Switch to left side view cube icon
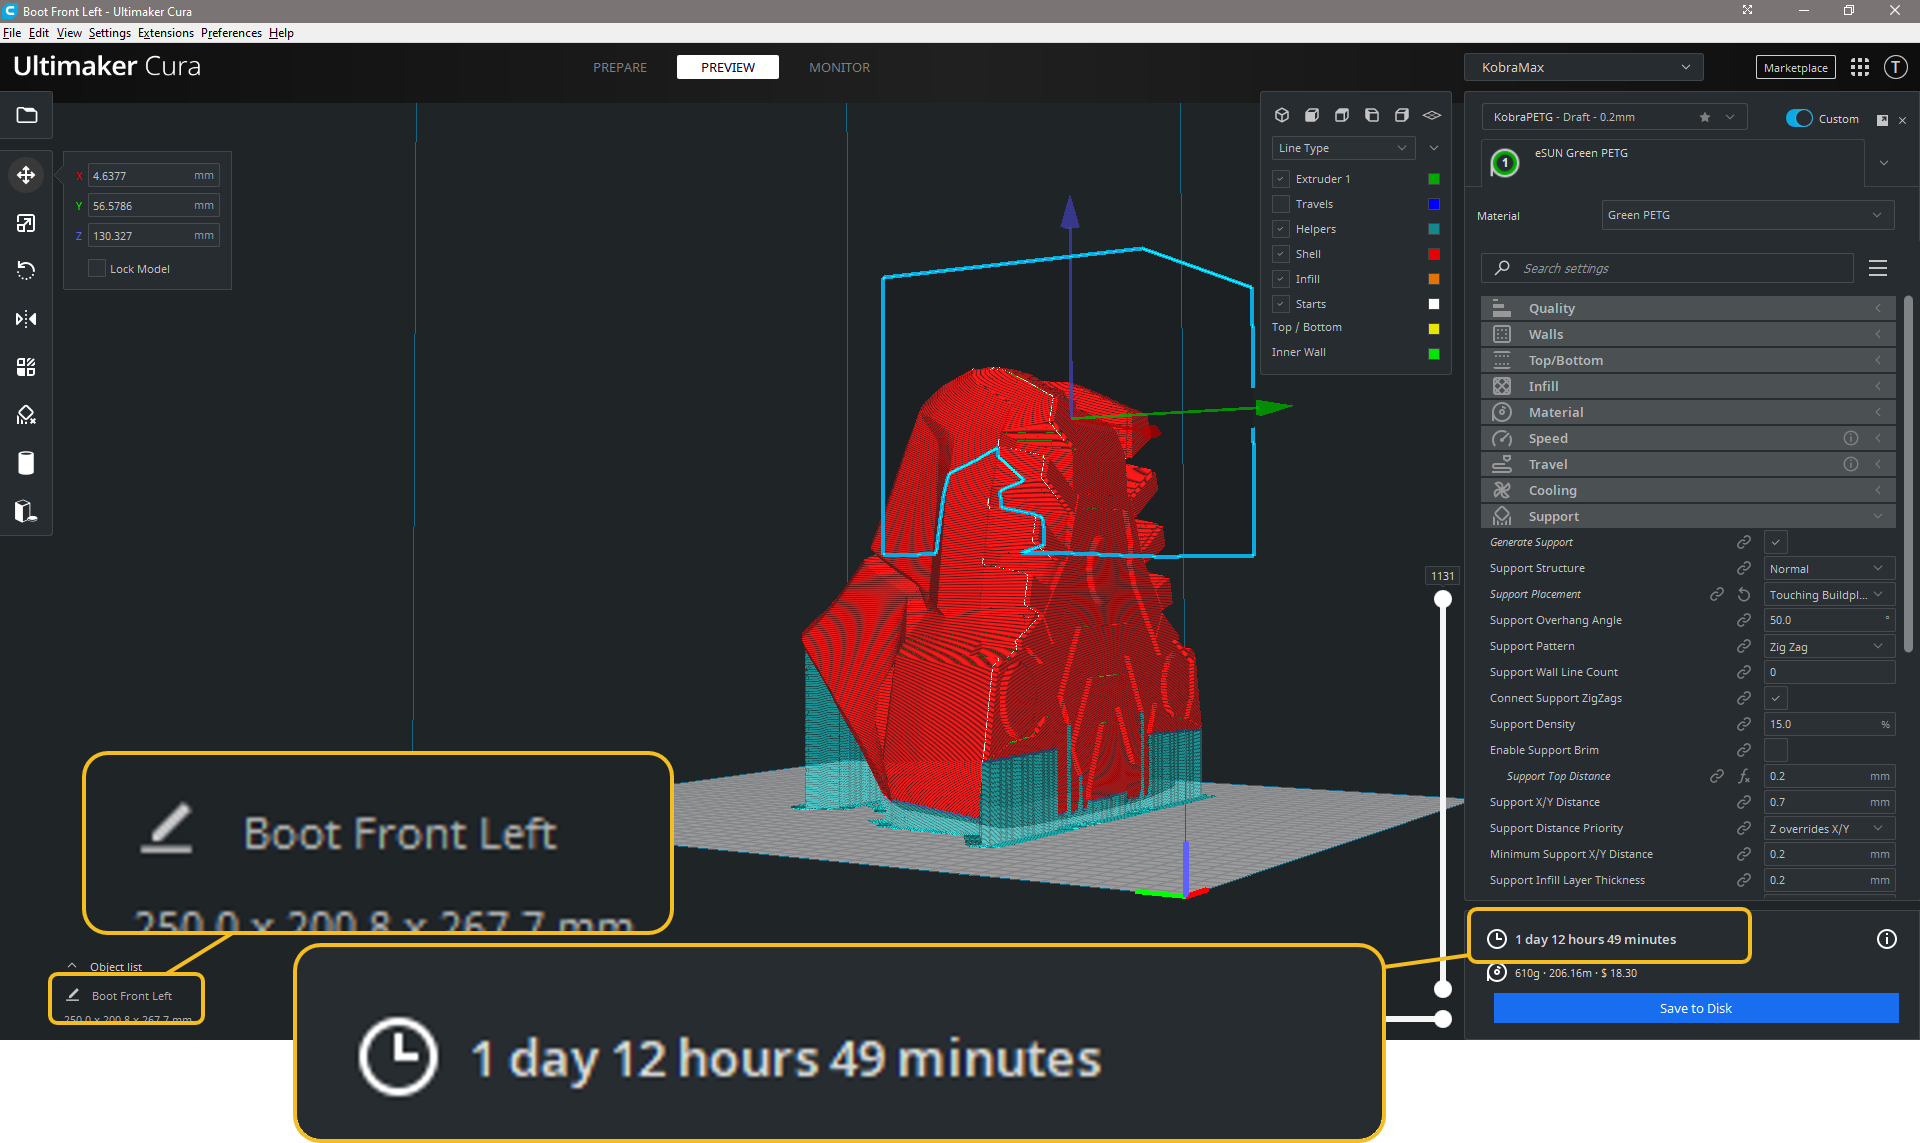This screenshot has width=1920, height=1143. point(1372,115)
